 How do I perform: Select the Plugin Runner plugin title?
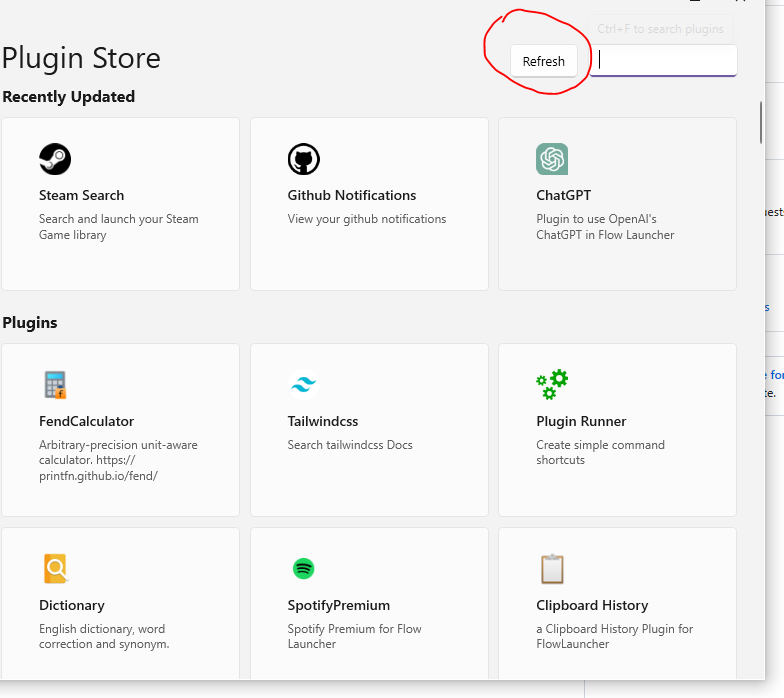pos(581,421)
